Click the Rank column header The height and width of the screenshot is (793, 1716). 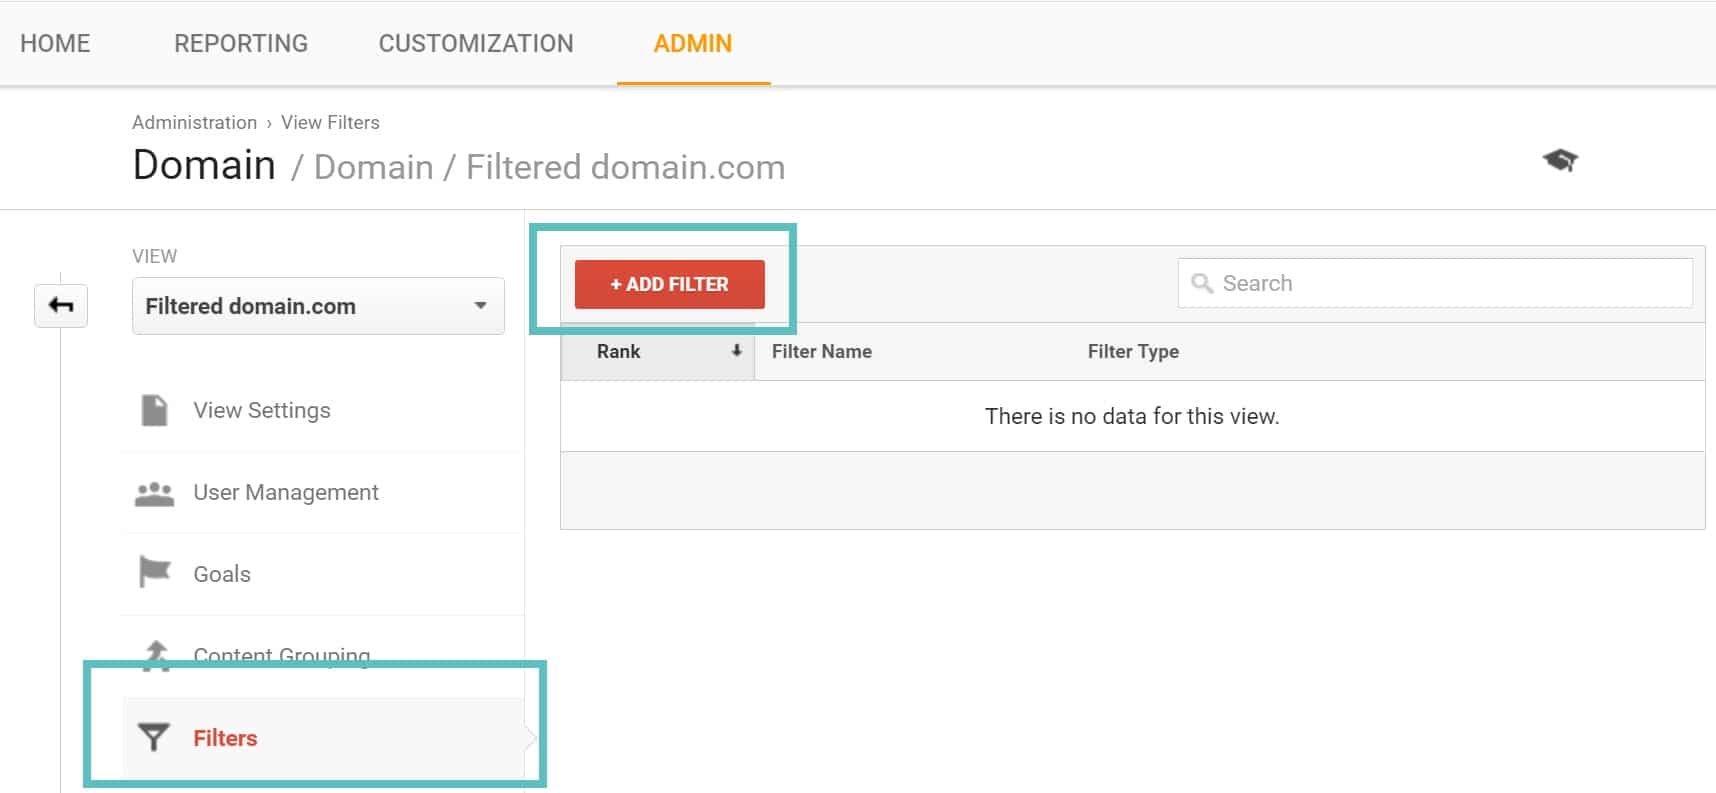657,351
